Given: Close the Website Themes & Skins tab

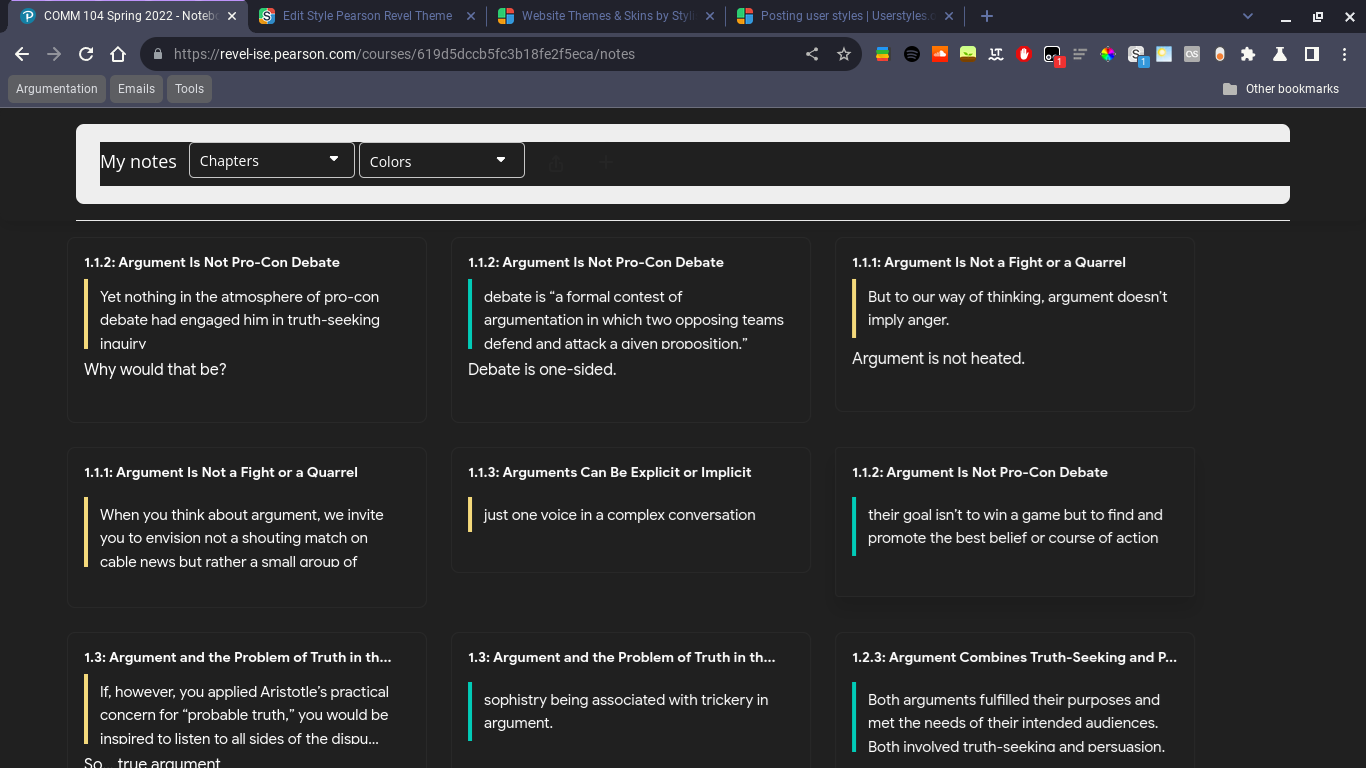Looking at the screenshot, I should 710,16.
